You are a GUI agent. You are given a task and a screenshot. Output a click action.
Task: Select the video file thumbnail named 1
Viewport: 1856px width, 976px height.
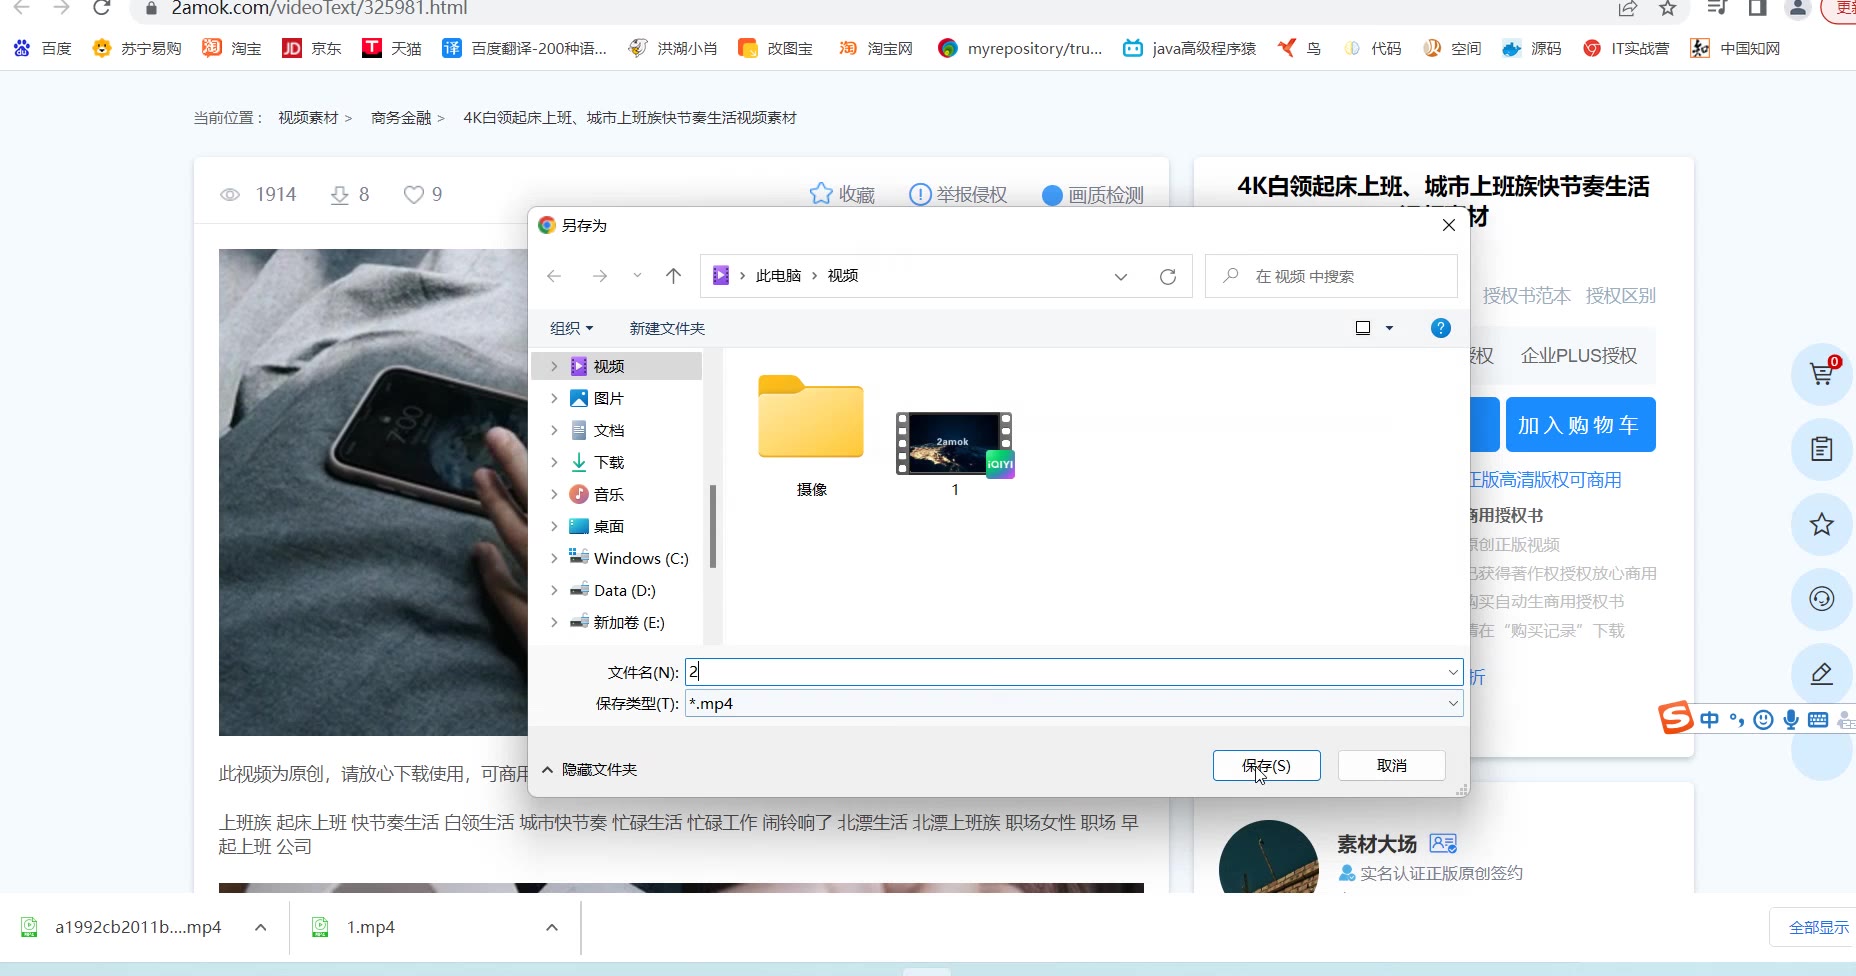pos(954,444)
